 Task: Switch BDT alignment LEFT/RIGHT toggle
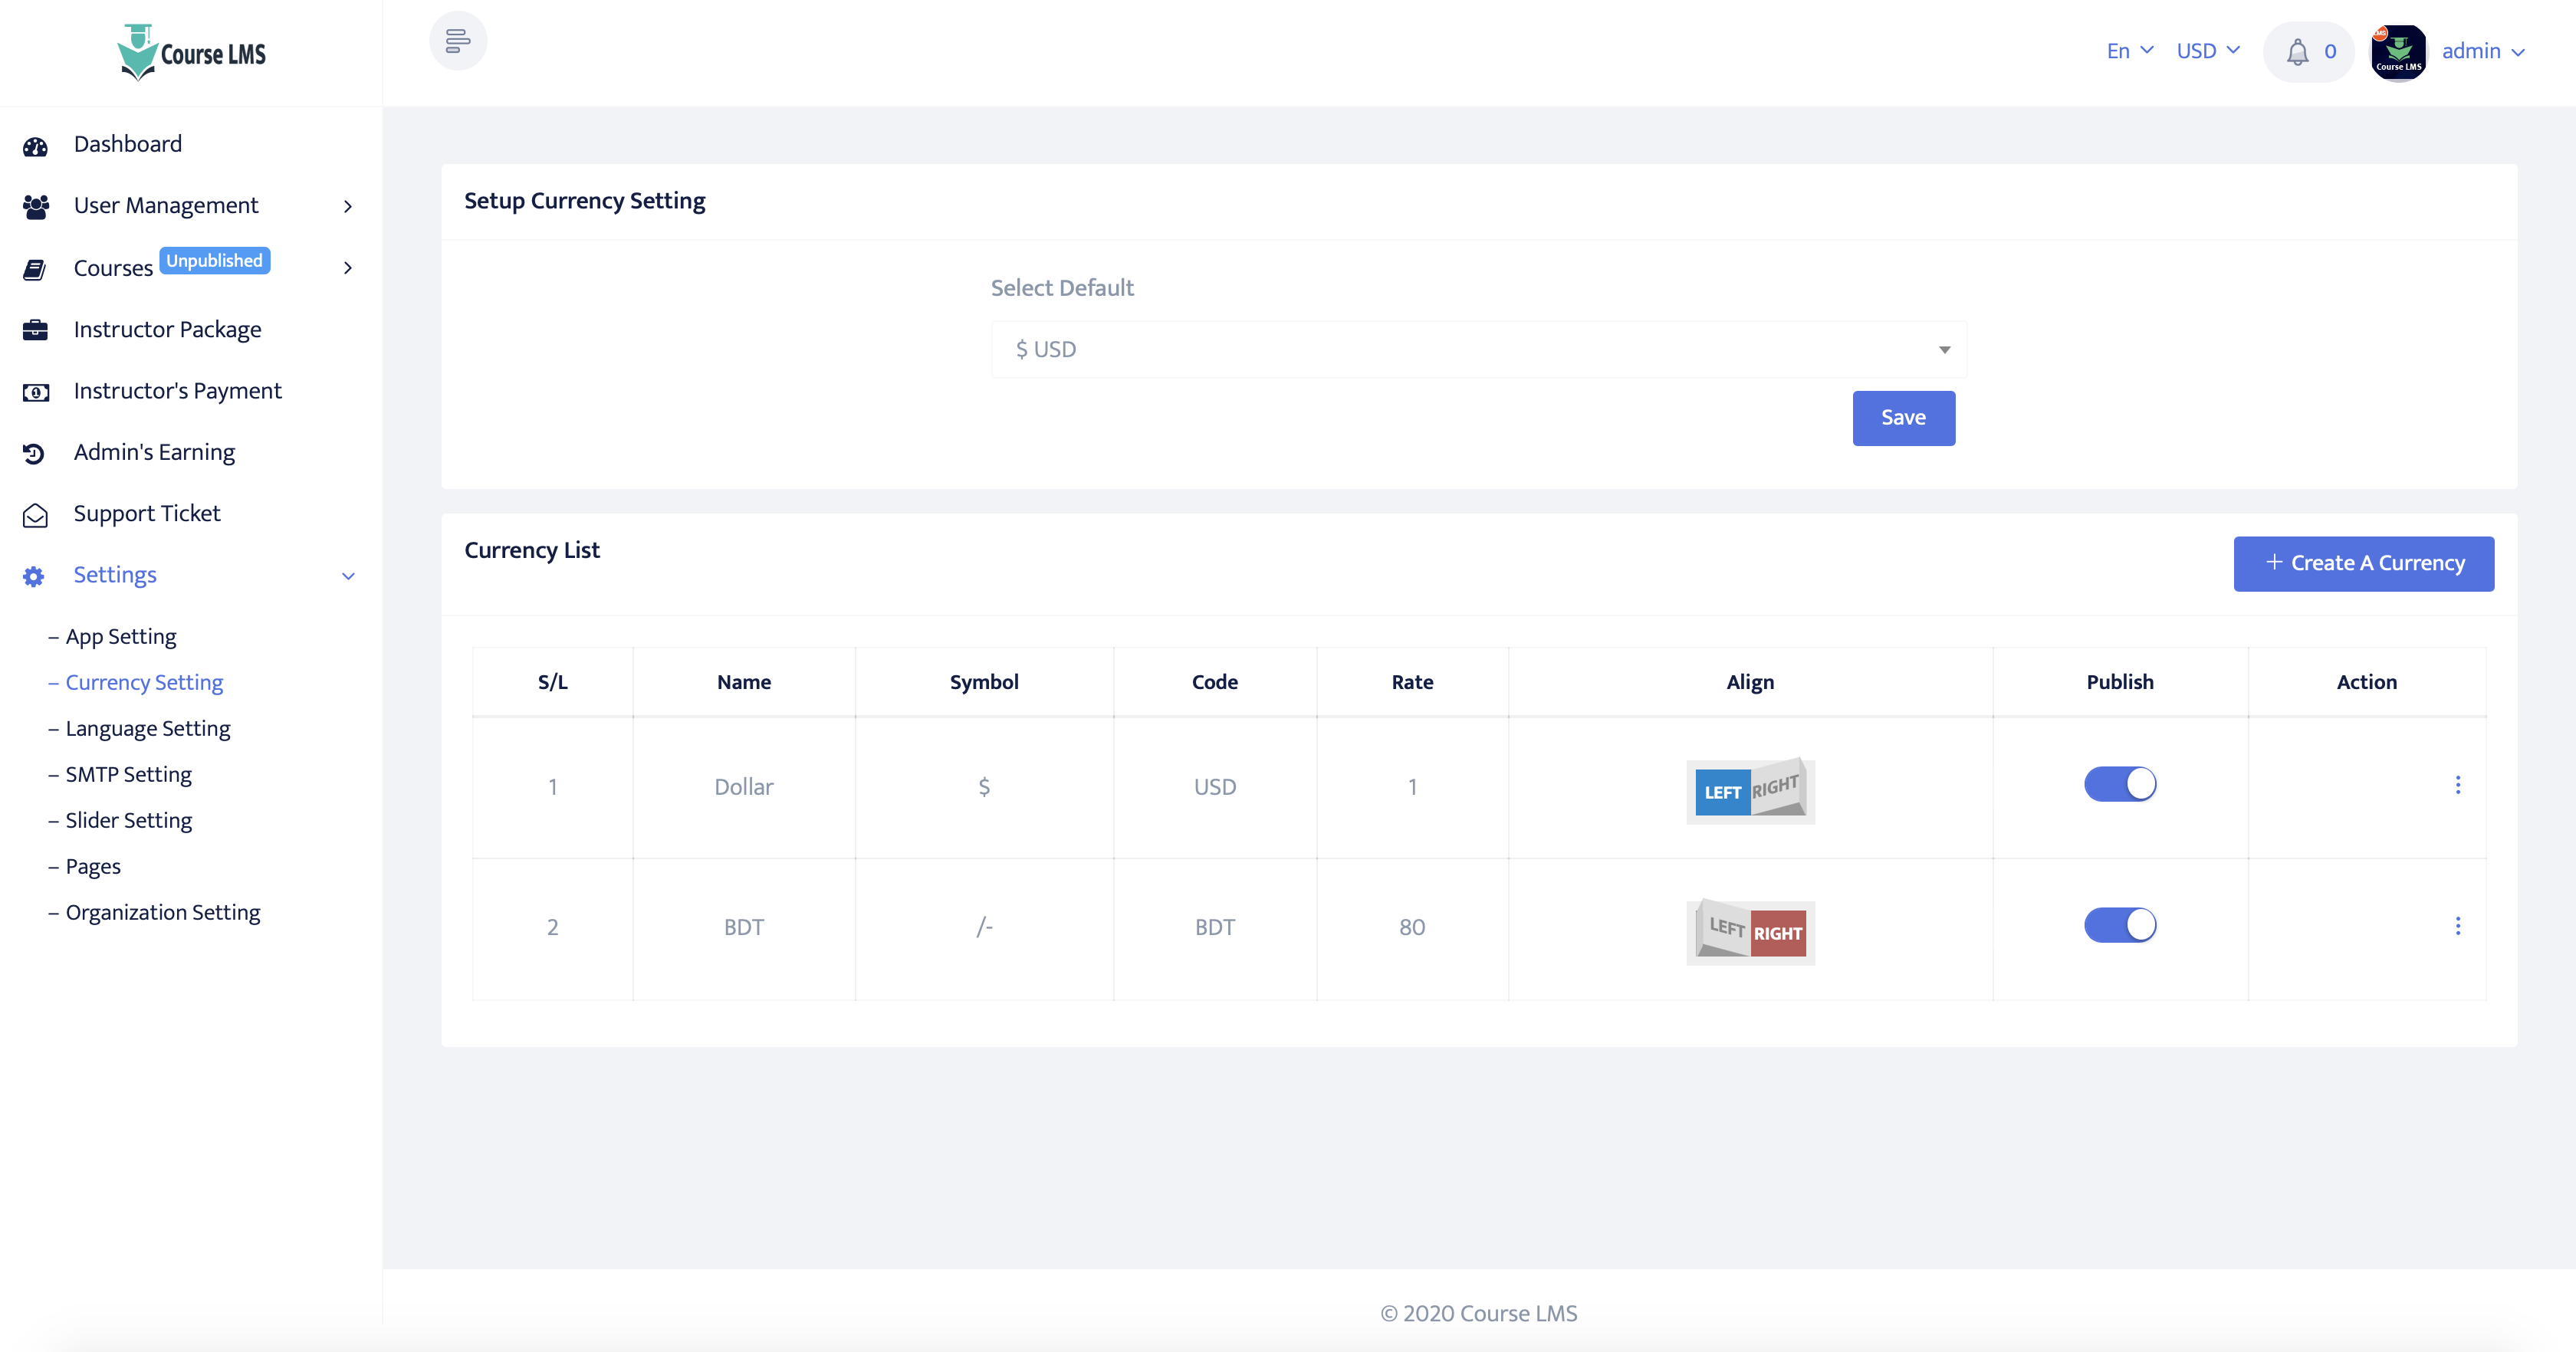[1750, 931]
